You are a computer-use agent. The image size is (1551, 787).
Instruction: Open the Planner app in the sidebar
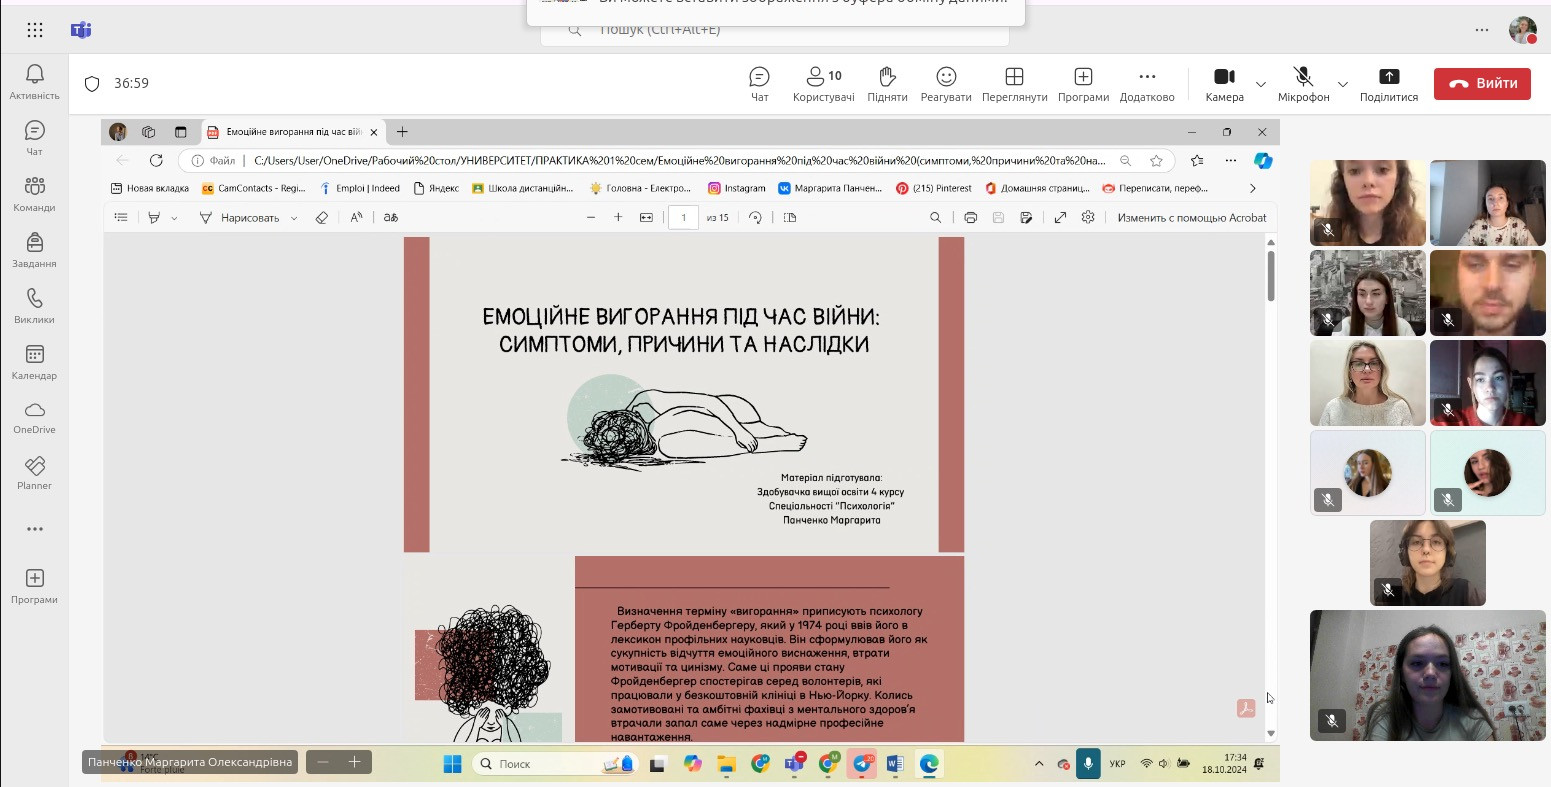click(x=35, y=473)
